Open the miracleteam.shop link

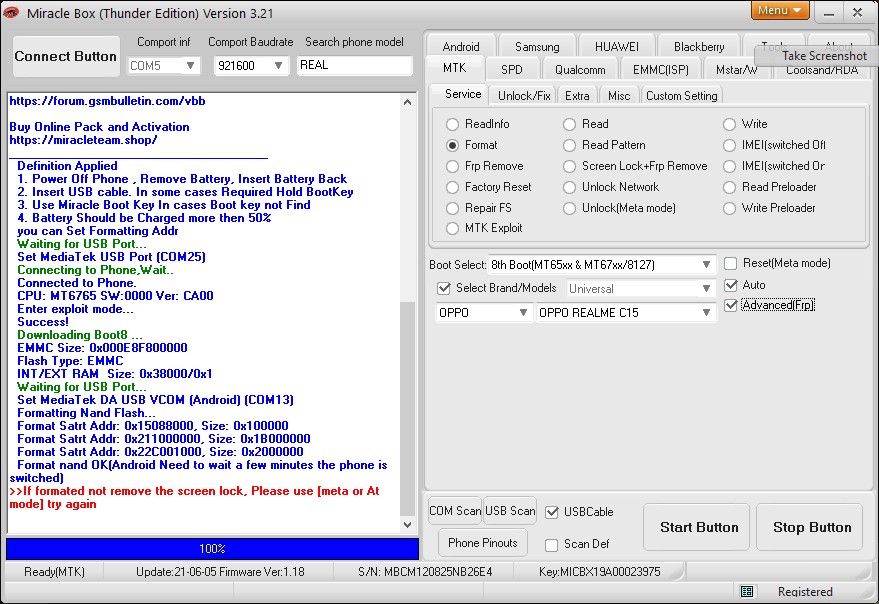coord(84,140)
